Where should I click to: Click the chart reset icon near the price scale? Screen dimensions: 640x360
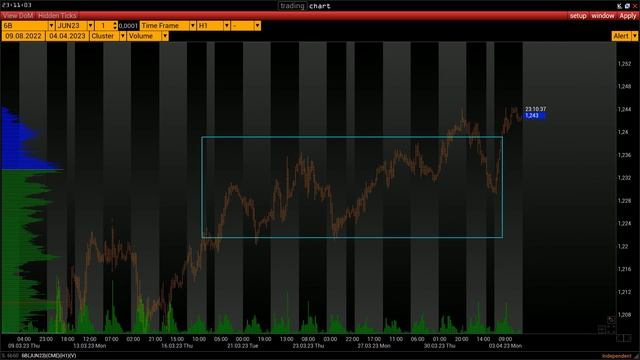pyautogui.click(x=611, y=320)
